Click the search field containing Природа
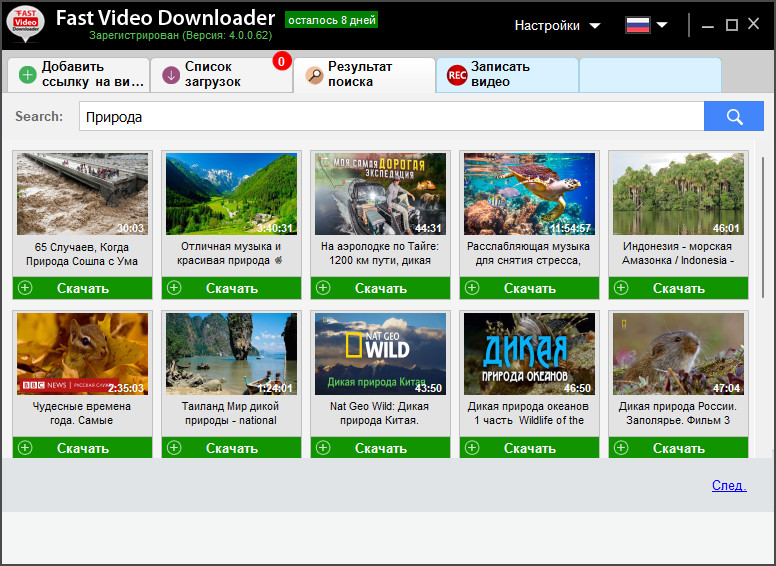 (x=391, y=116)
